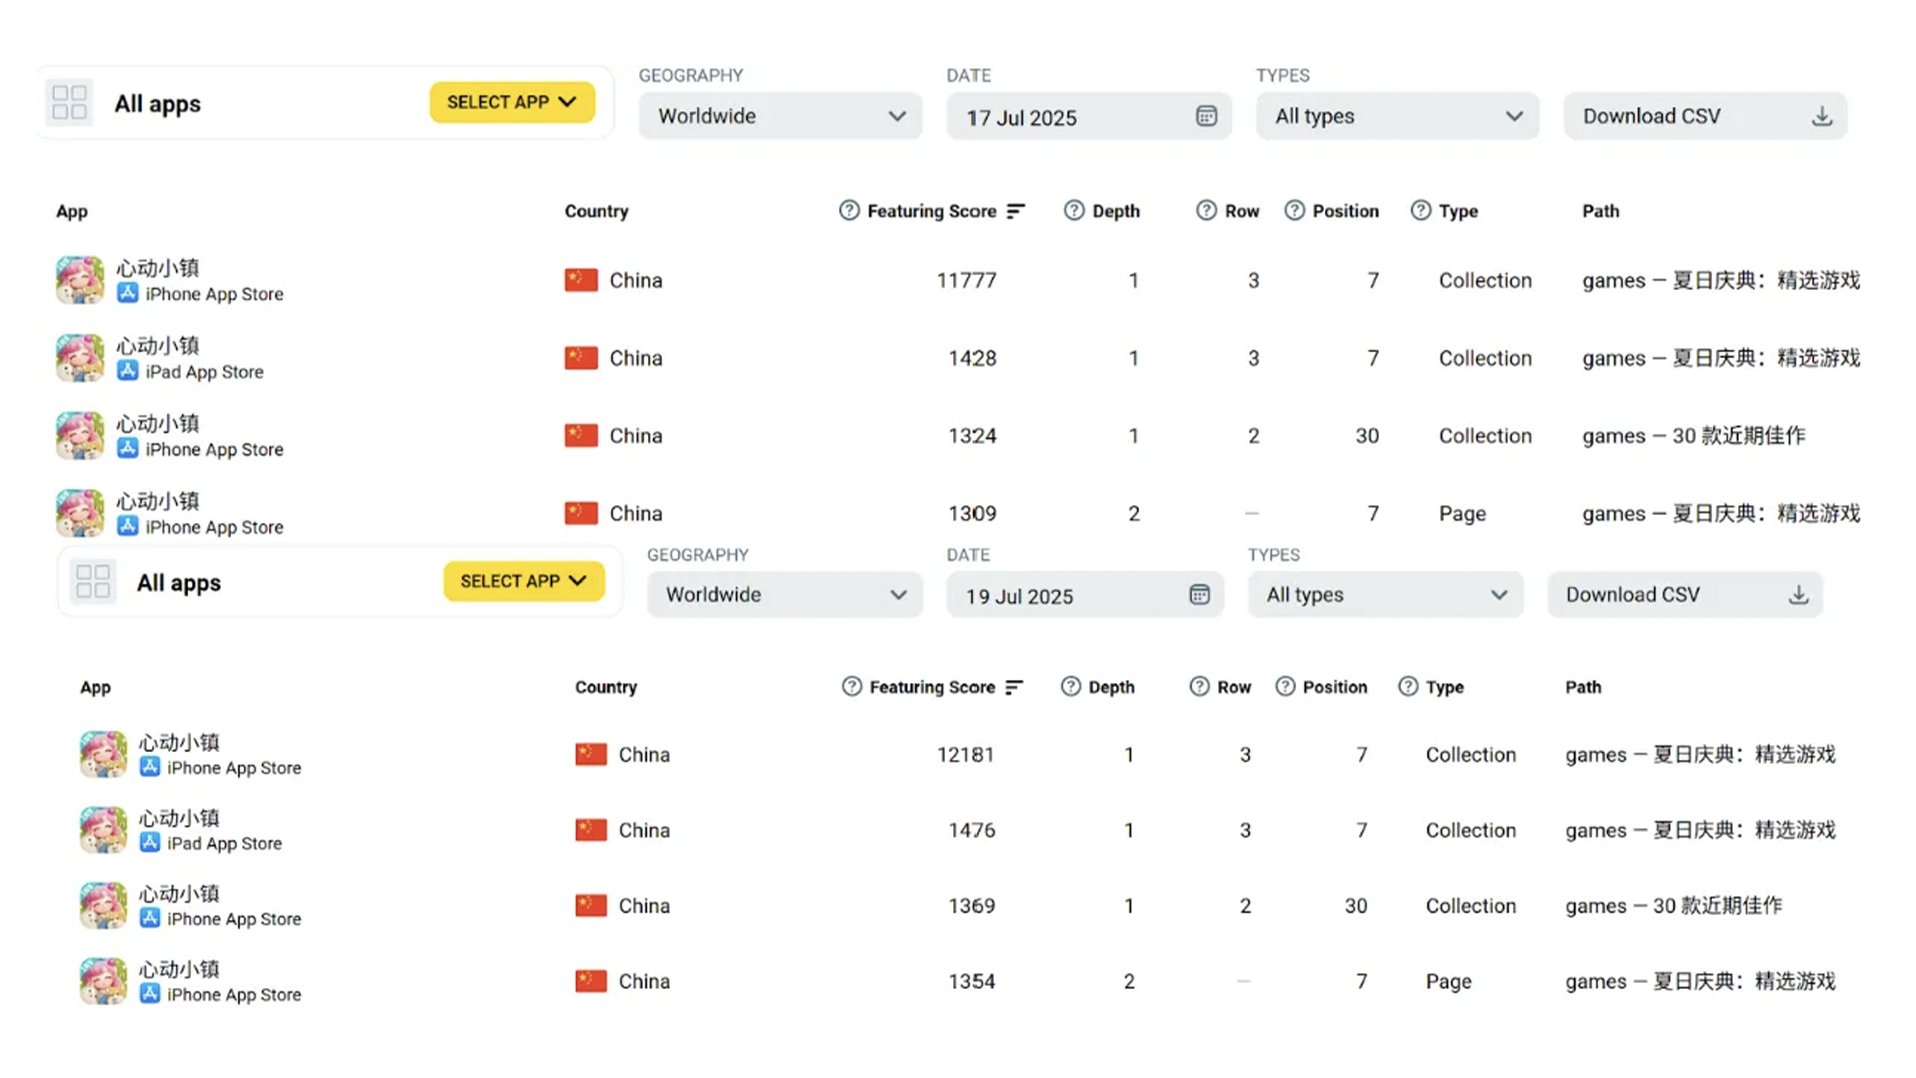Click the featuring score value 1428
The image size is (1916, 1078).
coord(972,358)
